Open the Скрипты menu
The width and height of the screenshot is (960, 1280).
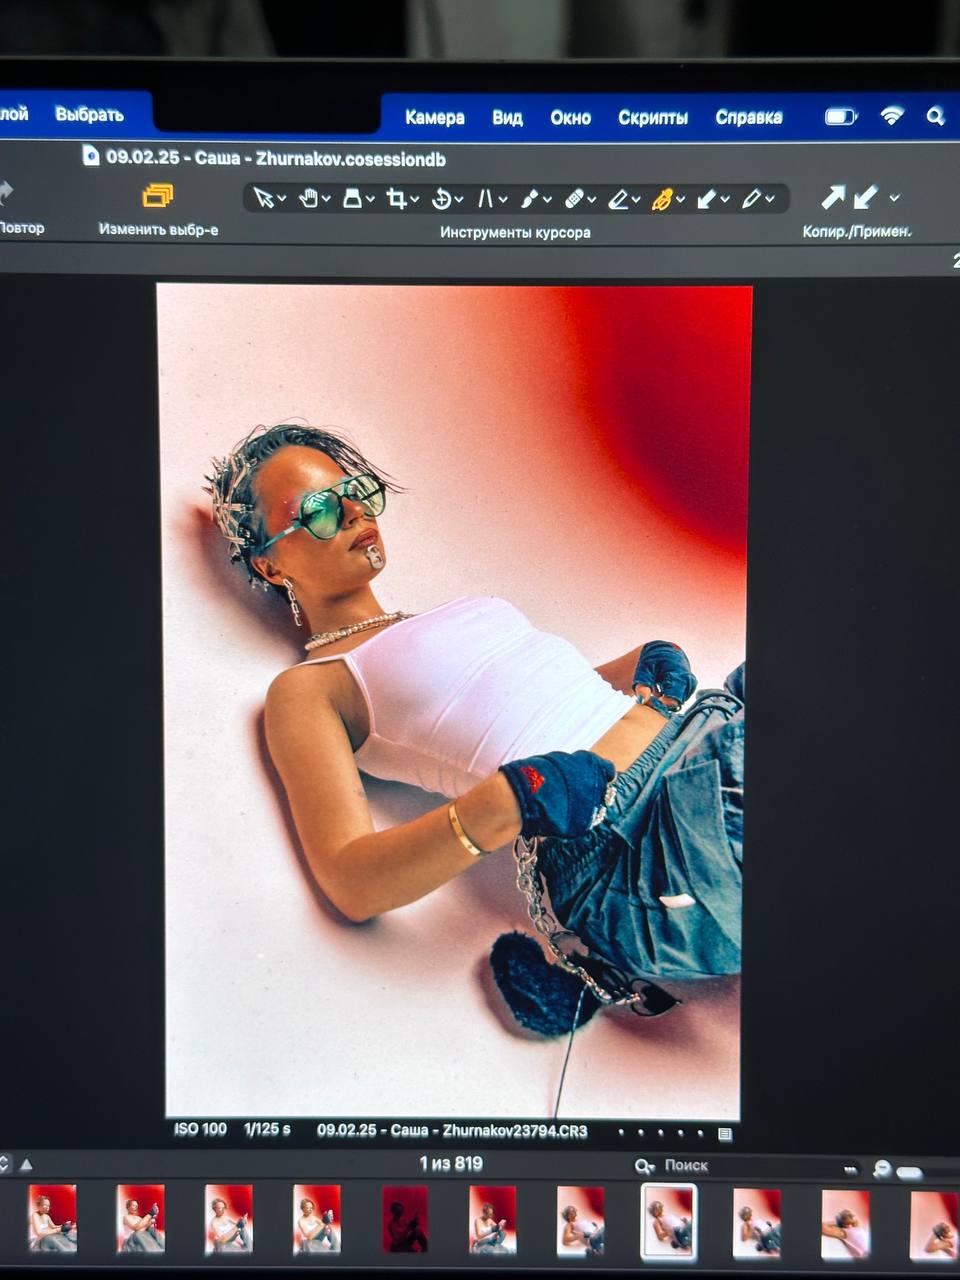(653, 117)
